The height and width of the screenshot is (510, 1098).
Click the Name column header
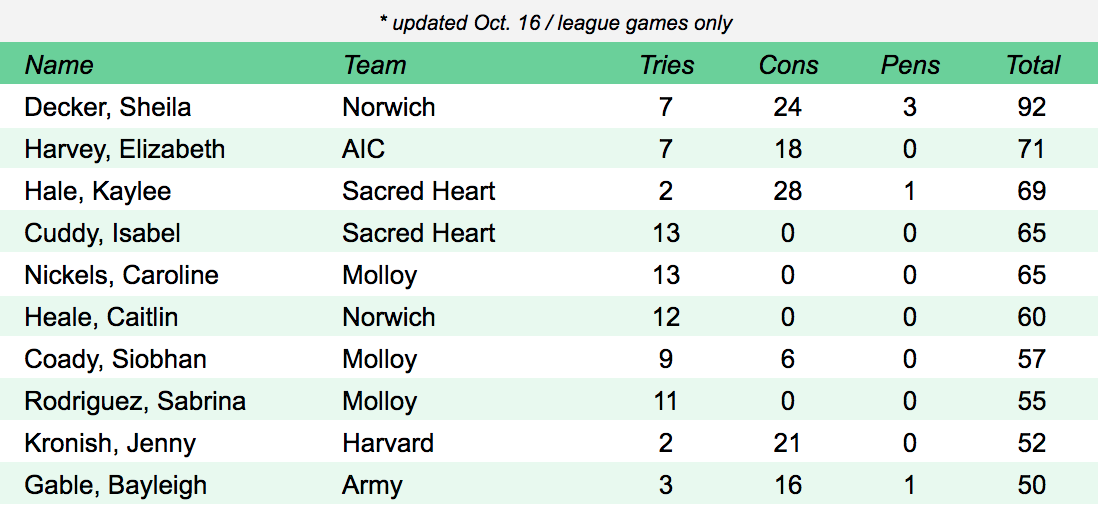click(59, 66)
